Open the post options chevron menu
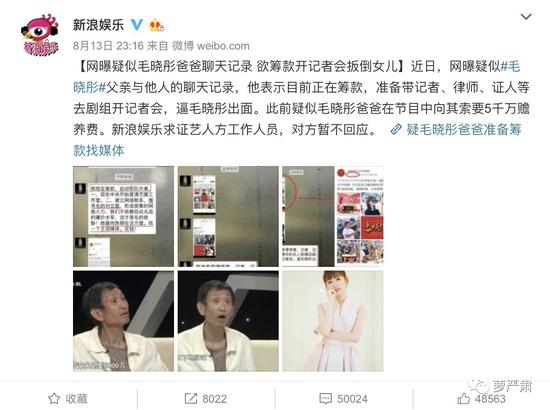The width and height of the screenshot is (550, 410). 525,17
